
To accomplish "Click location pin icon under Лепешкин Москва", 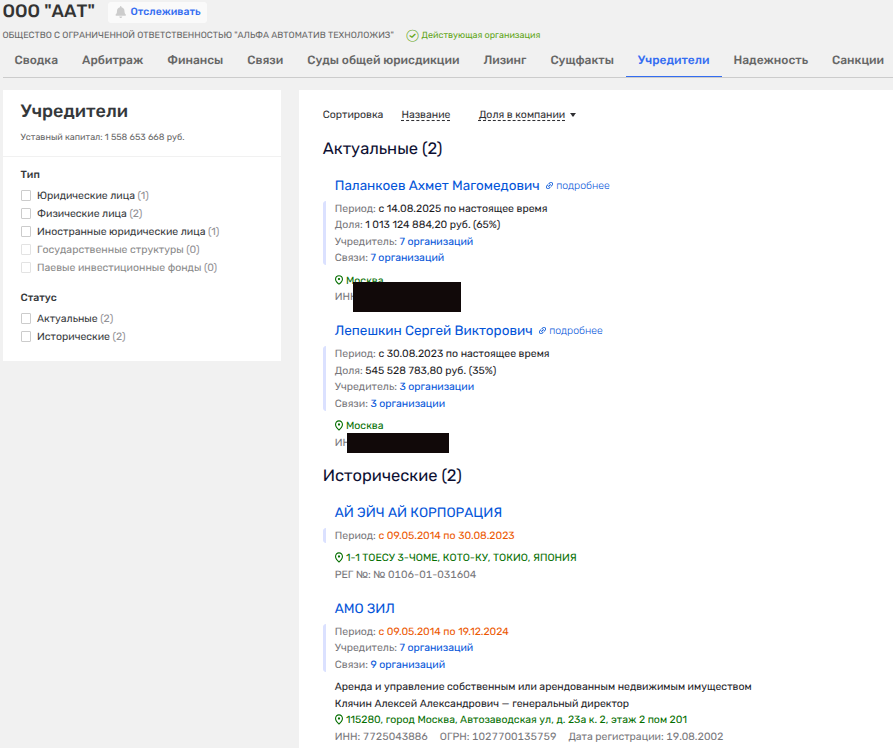I will point(339,426).
